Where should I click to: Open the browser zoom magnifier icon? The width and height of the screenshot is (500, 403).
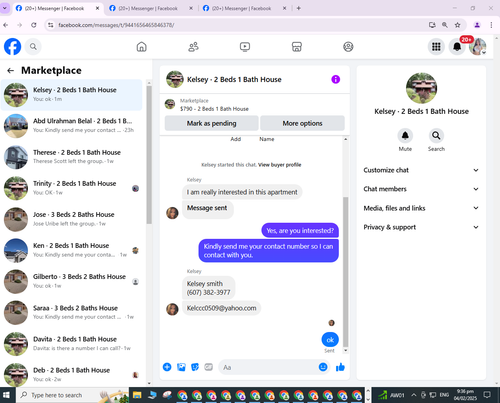445,25
